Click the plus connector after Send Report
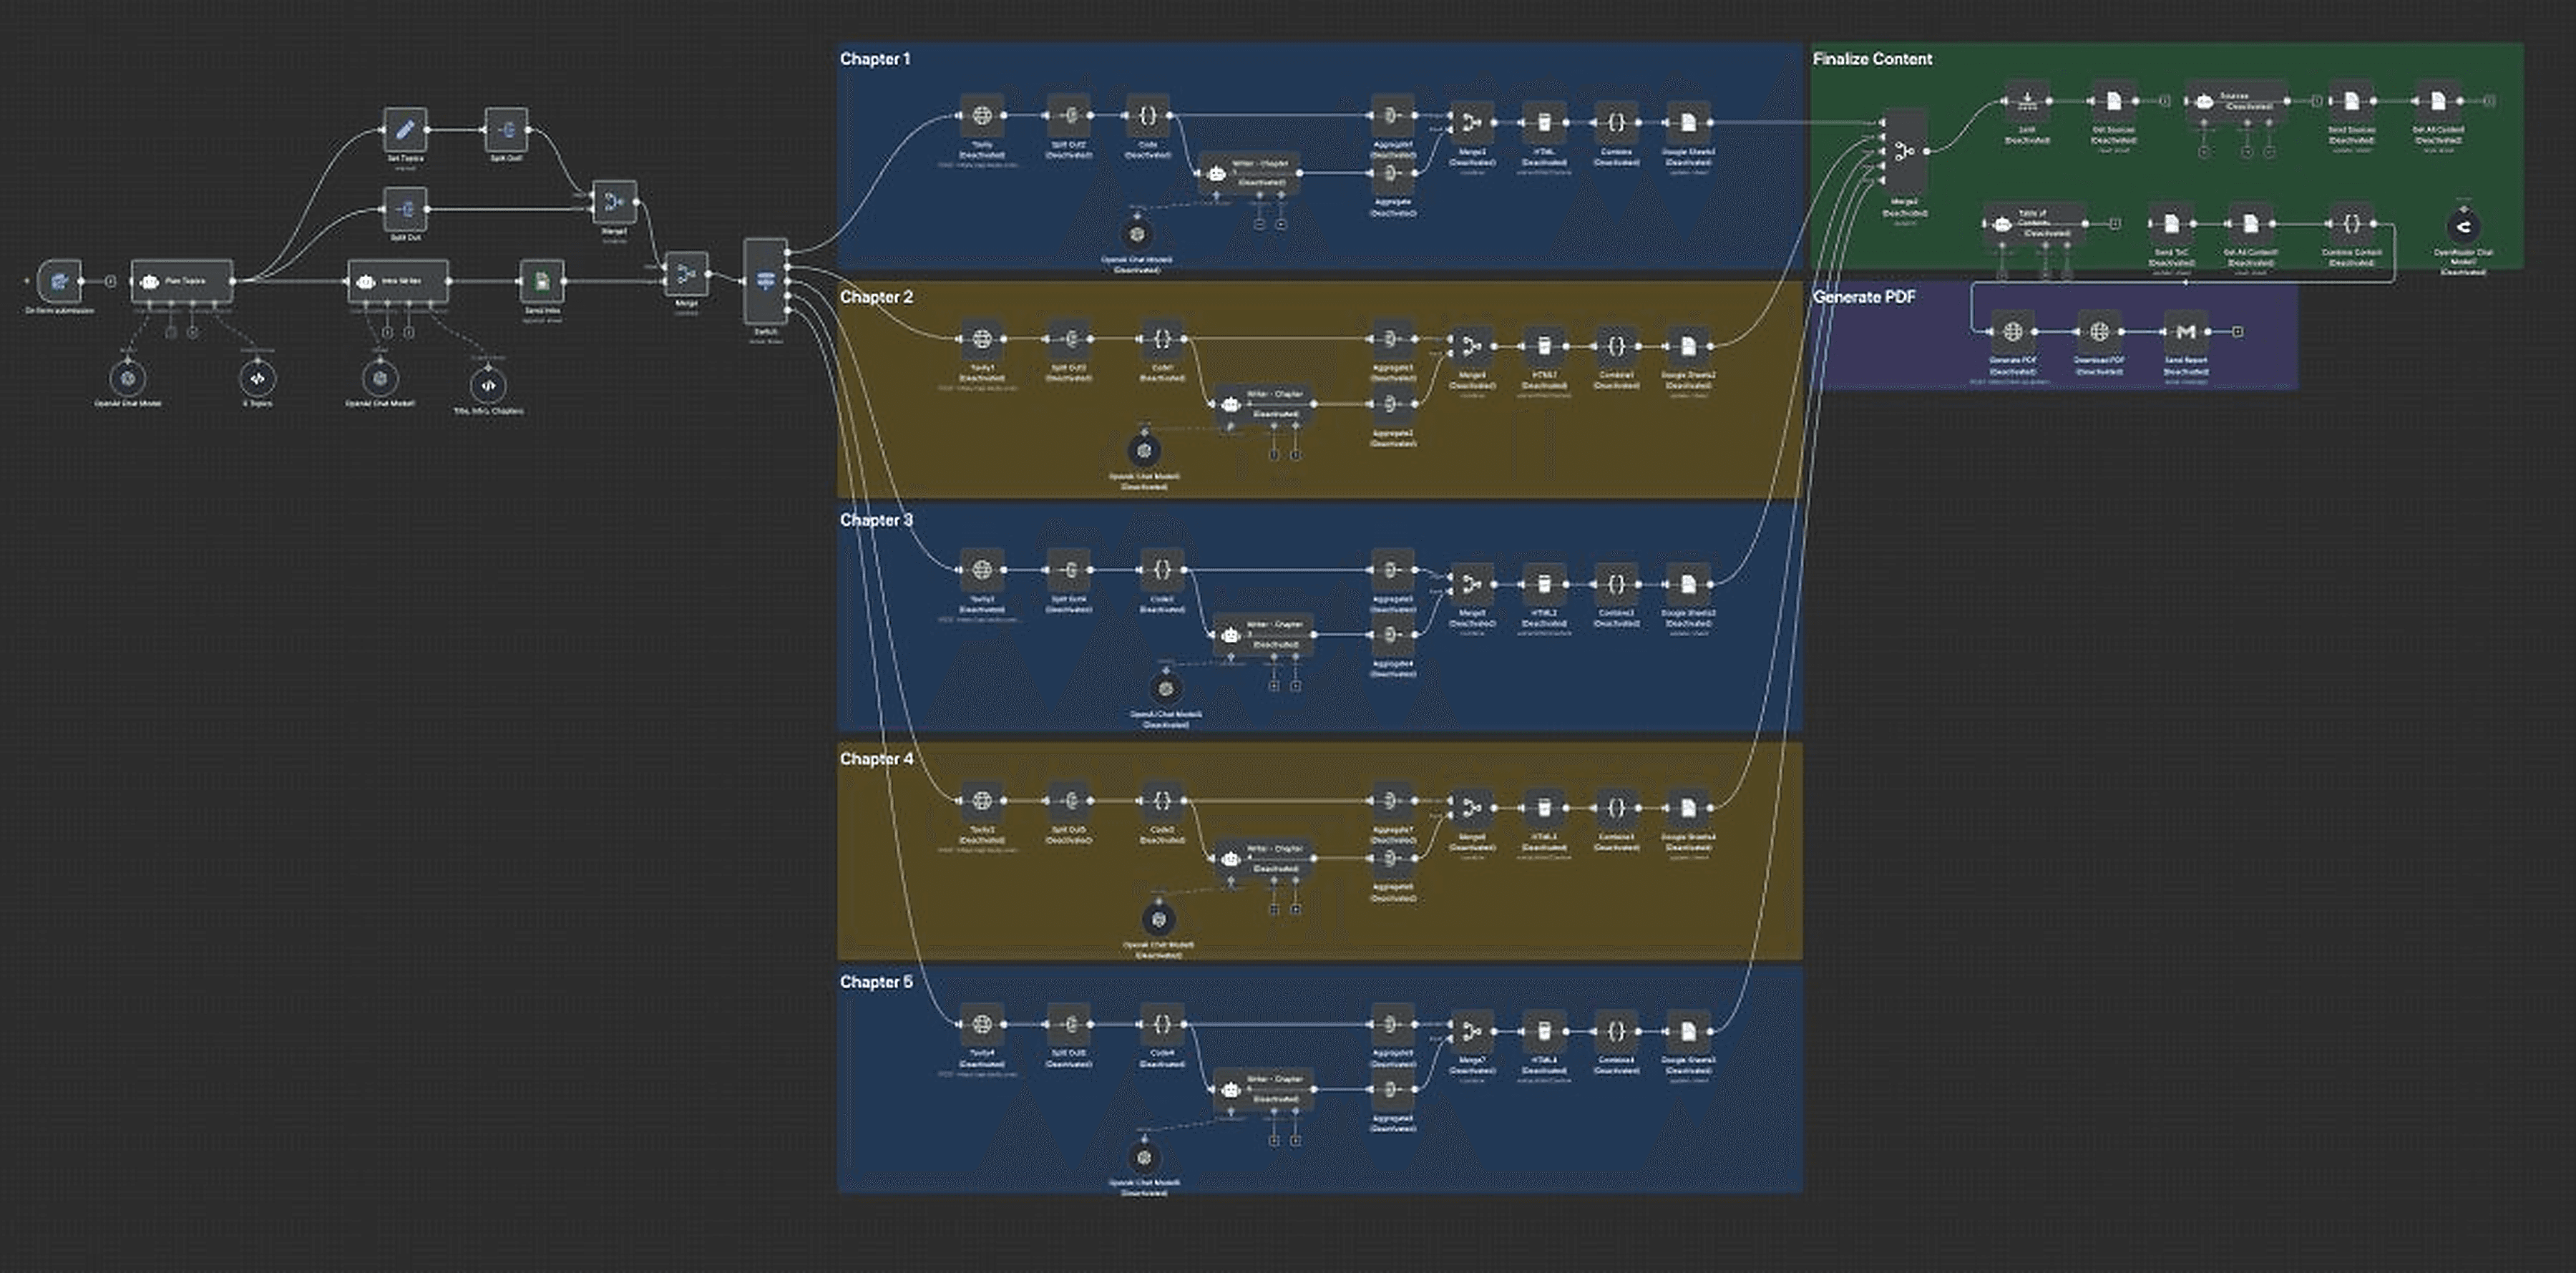2576x1273 pixels. coord(2238,331)
